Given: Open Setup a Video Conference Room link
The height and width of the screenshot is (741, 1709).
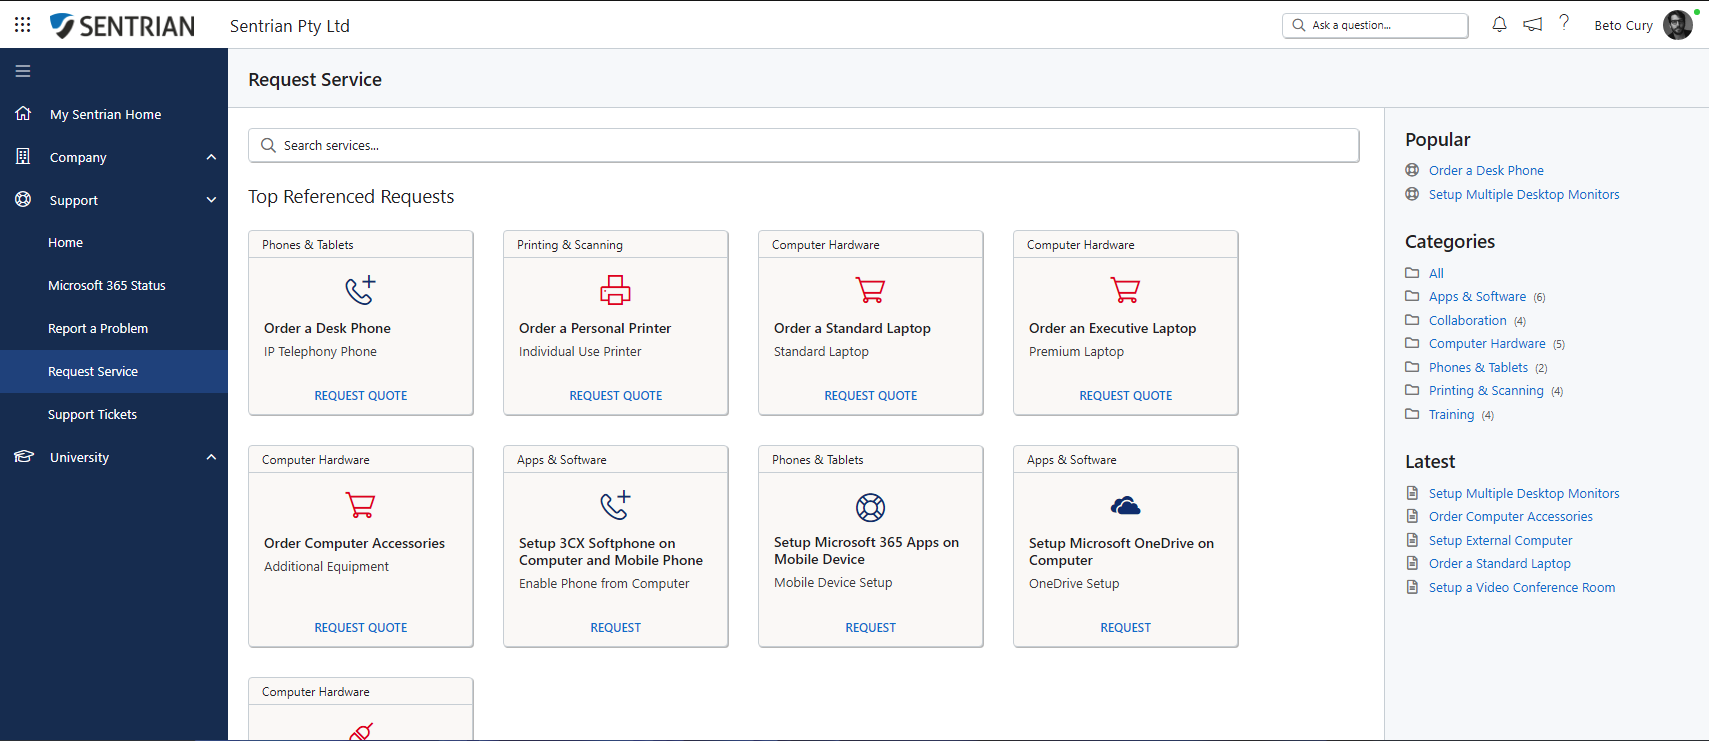Looking at the screenshot, I should 1521,587.
